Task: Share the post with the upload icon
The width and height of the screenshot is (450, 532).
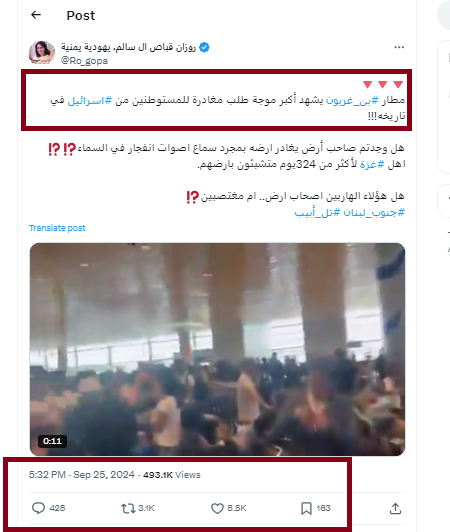Action: pyautogui.click(x=395, y=508)
